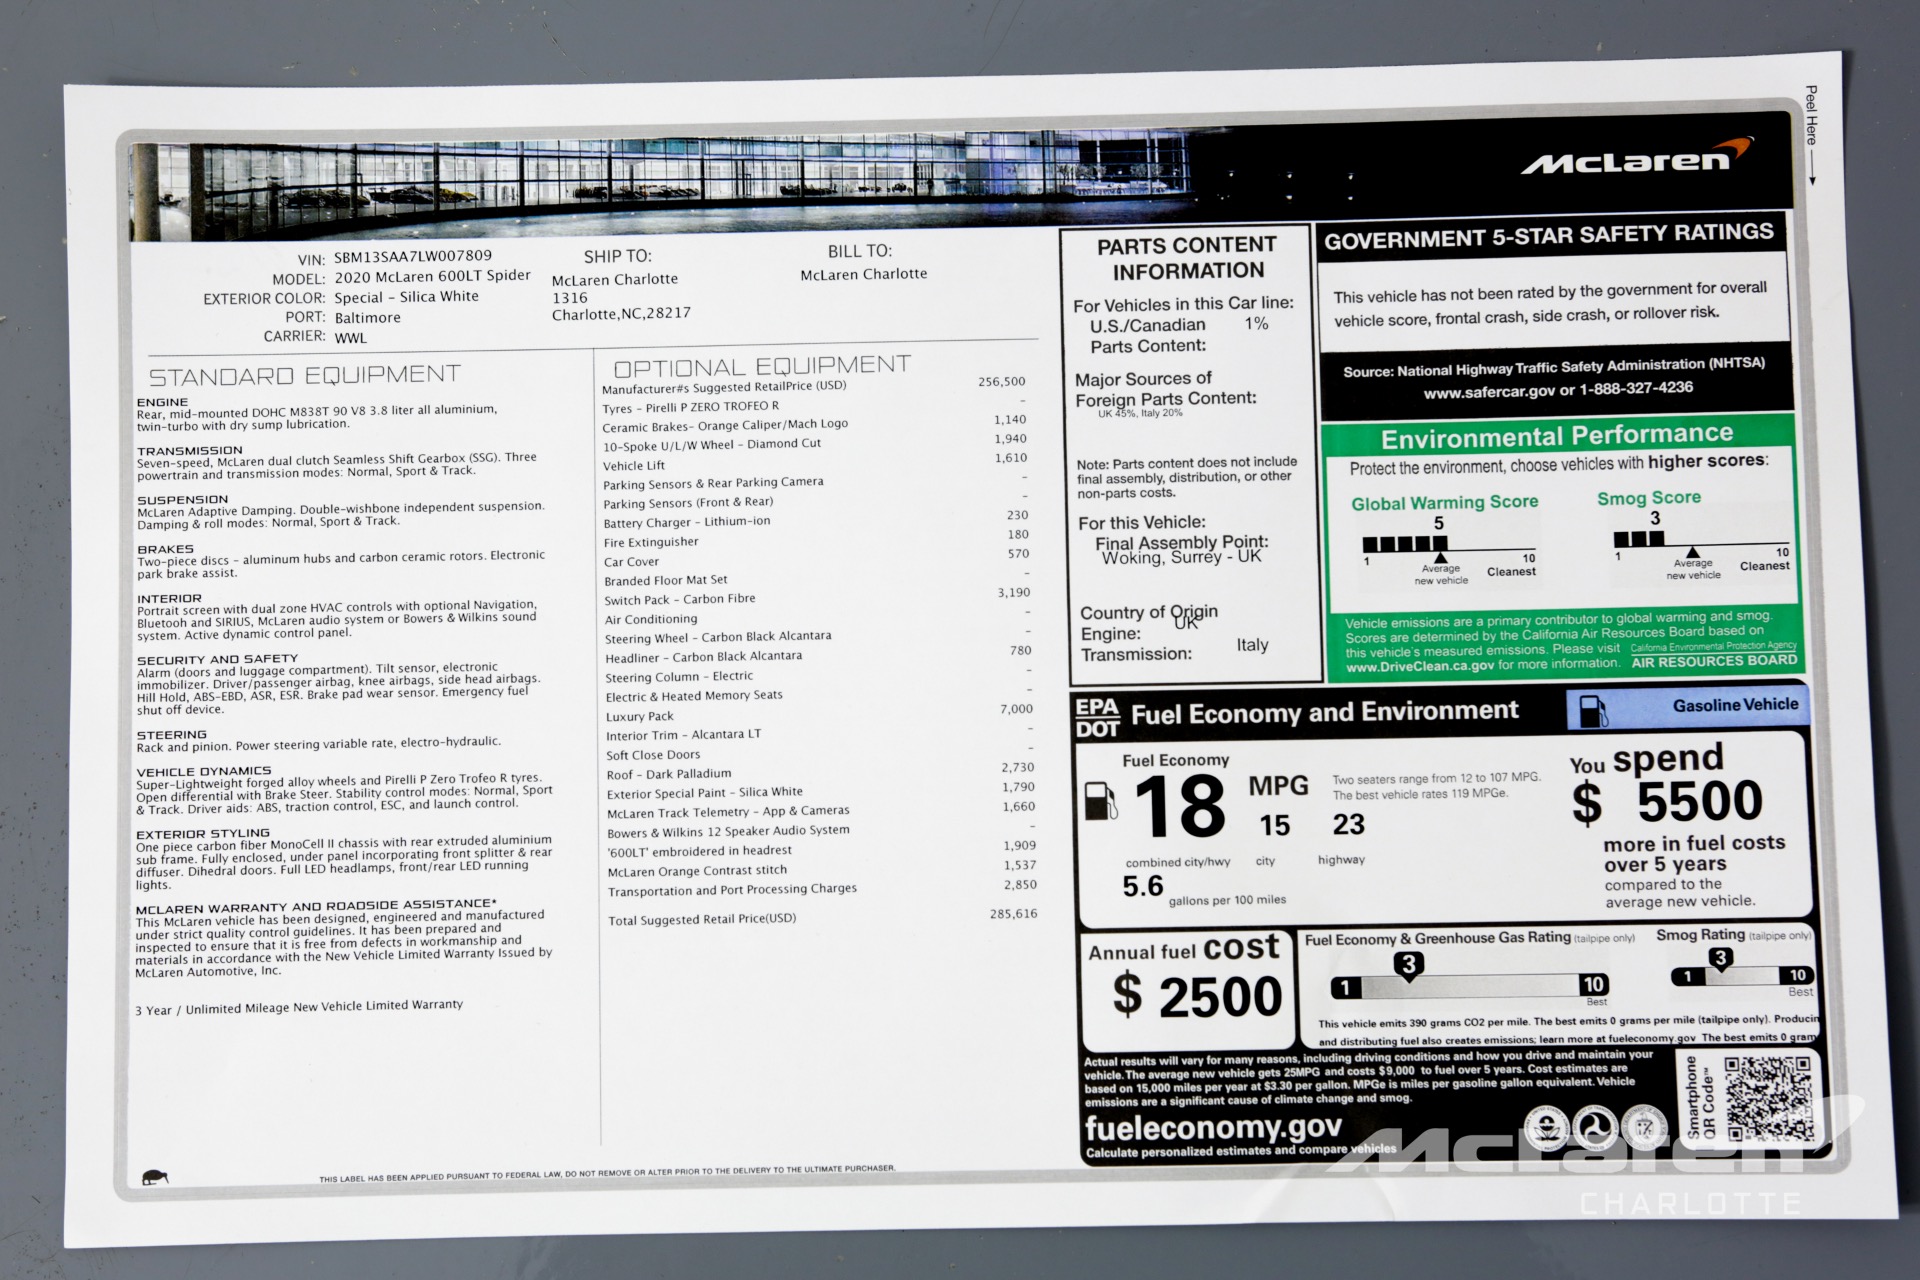Click the Luxury Pack price 7,000

pos(1016,709)
